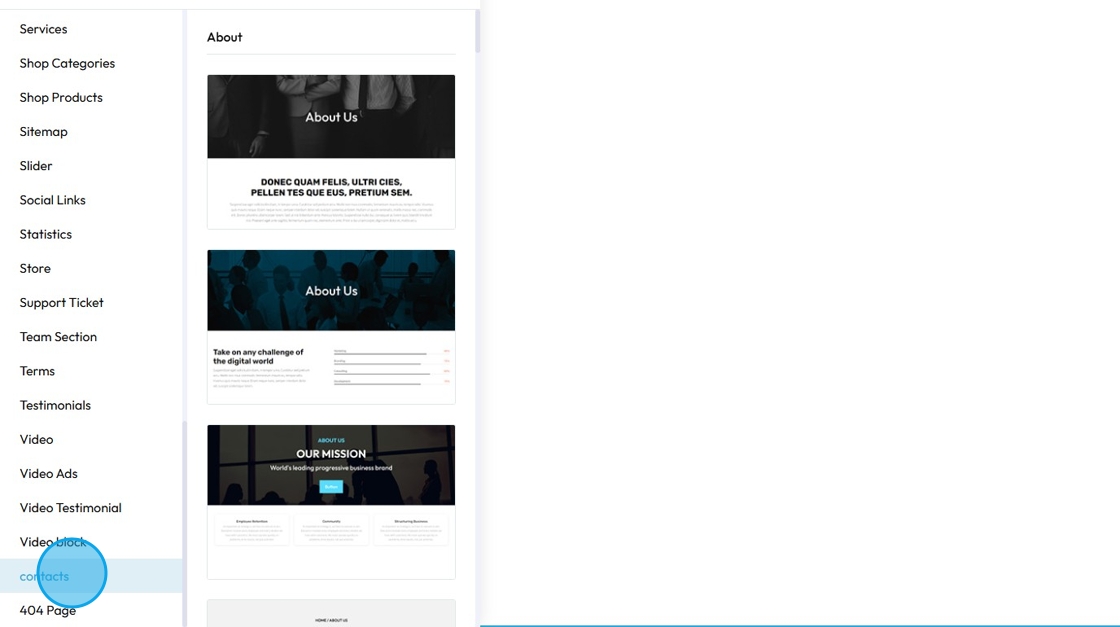Select the Slider category
Image resolution: width=1120 pixels, height=627 pixels.
[x=36, y=166]
